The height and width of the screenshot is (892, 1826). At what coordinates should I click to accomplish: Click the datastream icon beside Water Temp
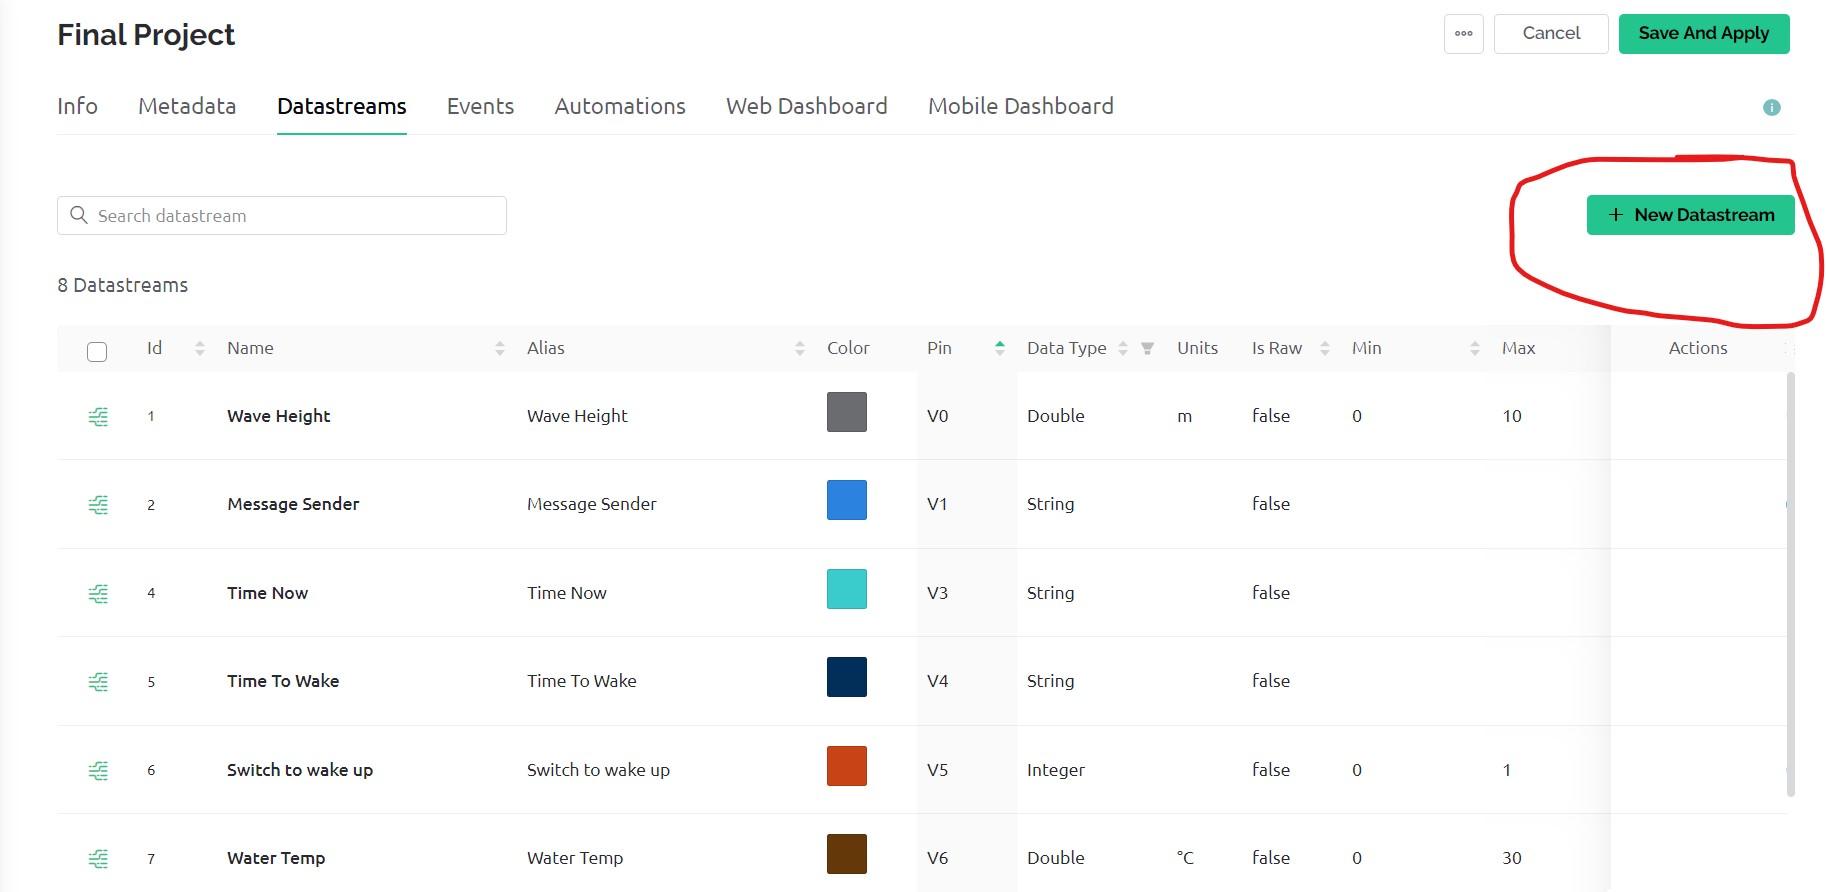point(98,858)
